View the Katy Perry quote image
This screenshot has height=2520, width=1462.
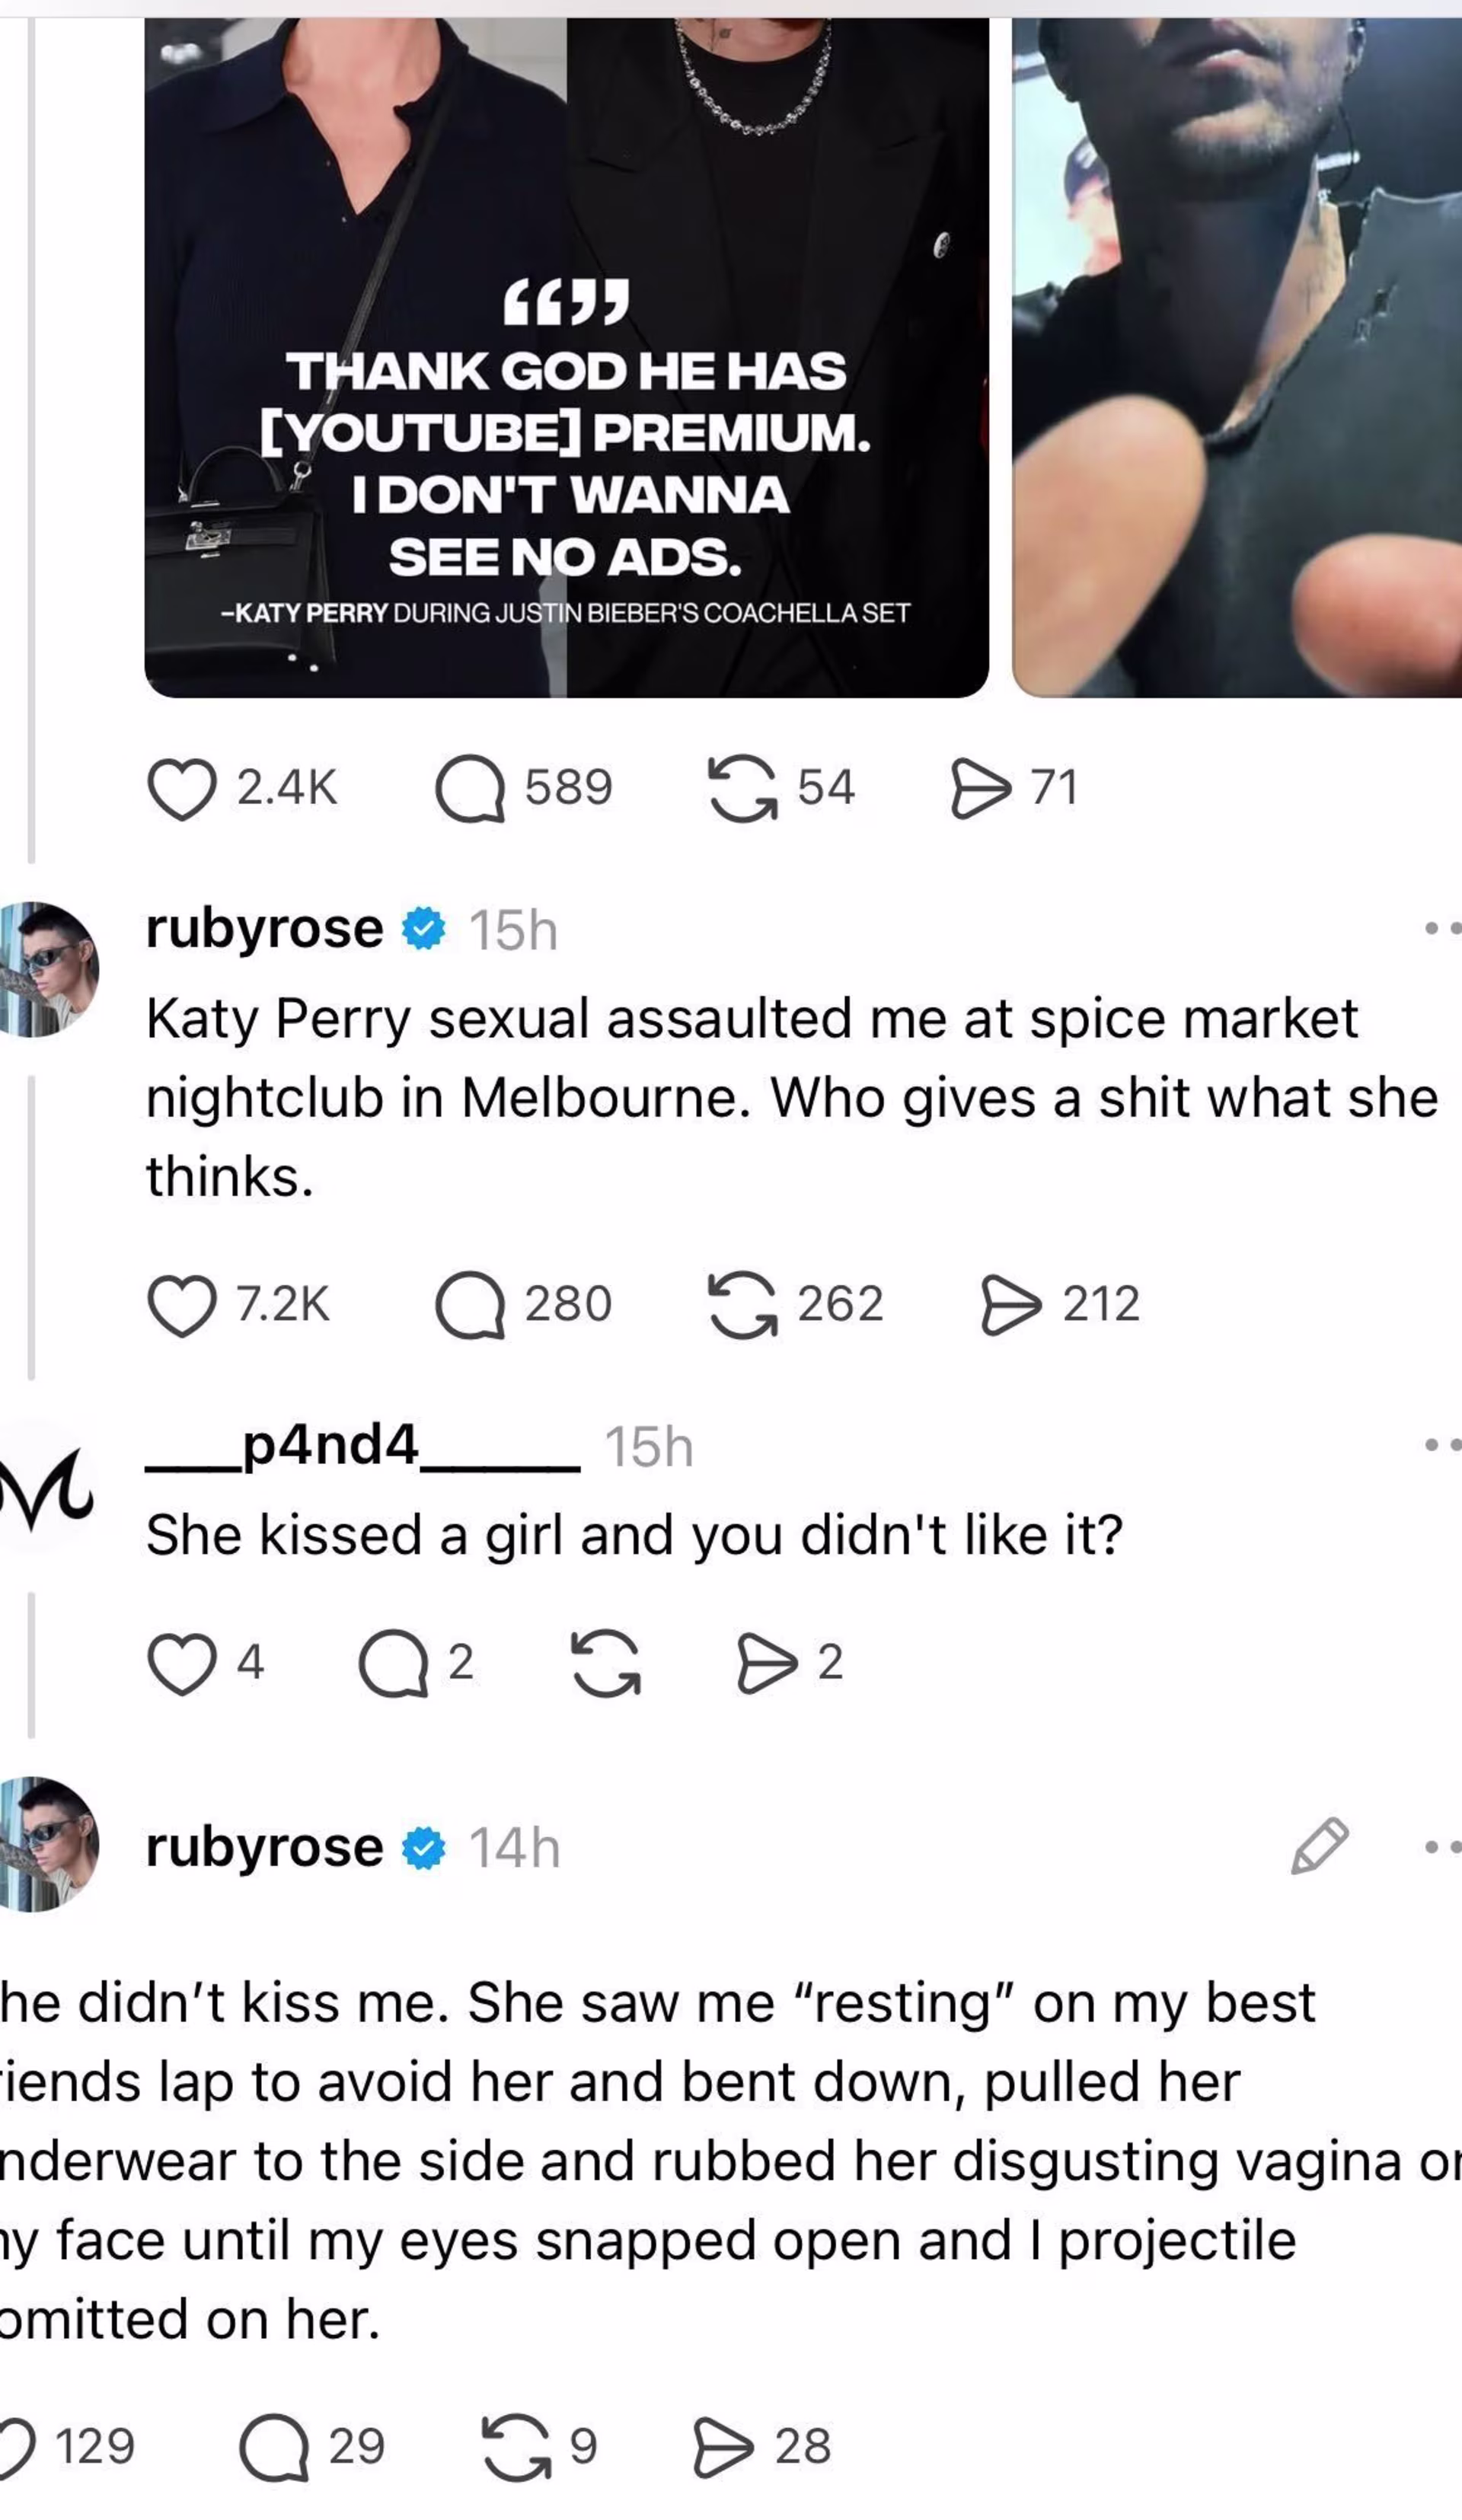567,358
